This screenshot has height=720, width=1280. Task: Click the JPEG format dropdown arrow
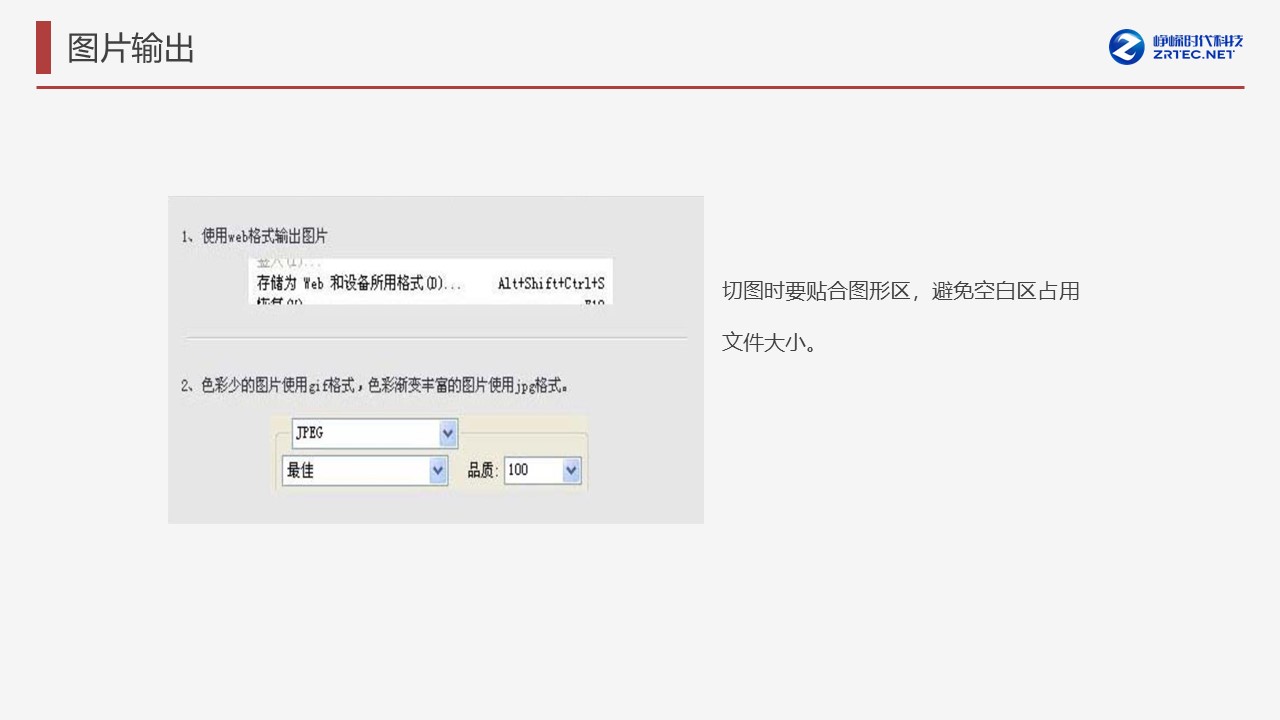click(x=448, y=433)
